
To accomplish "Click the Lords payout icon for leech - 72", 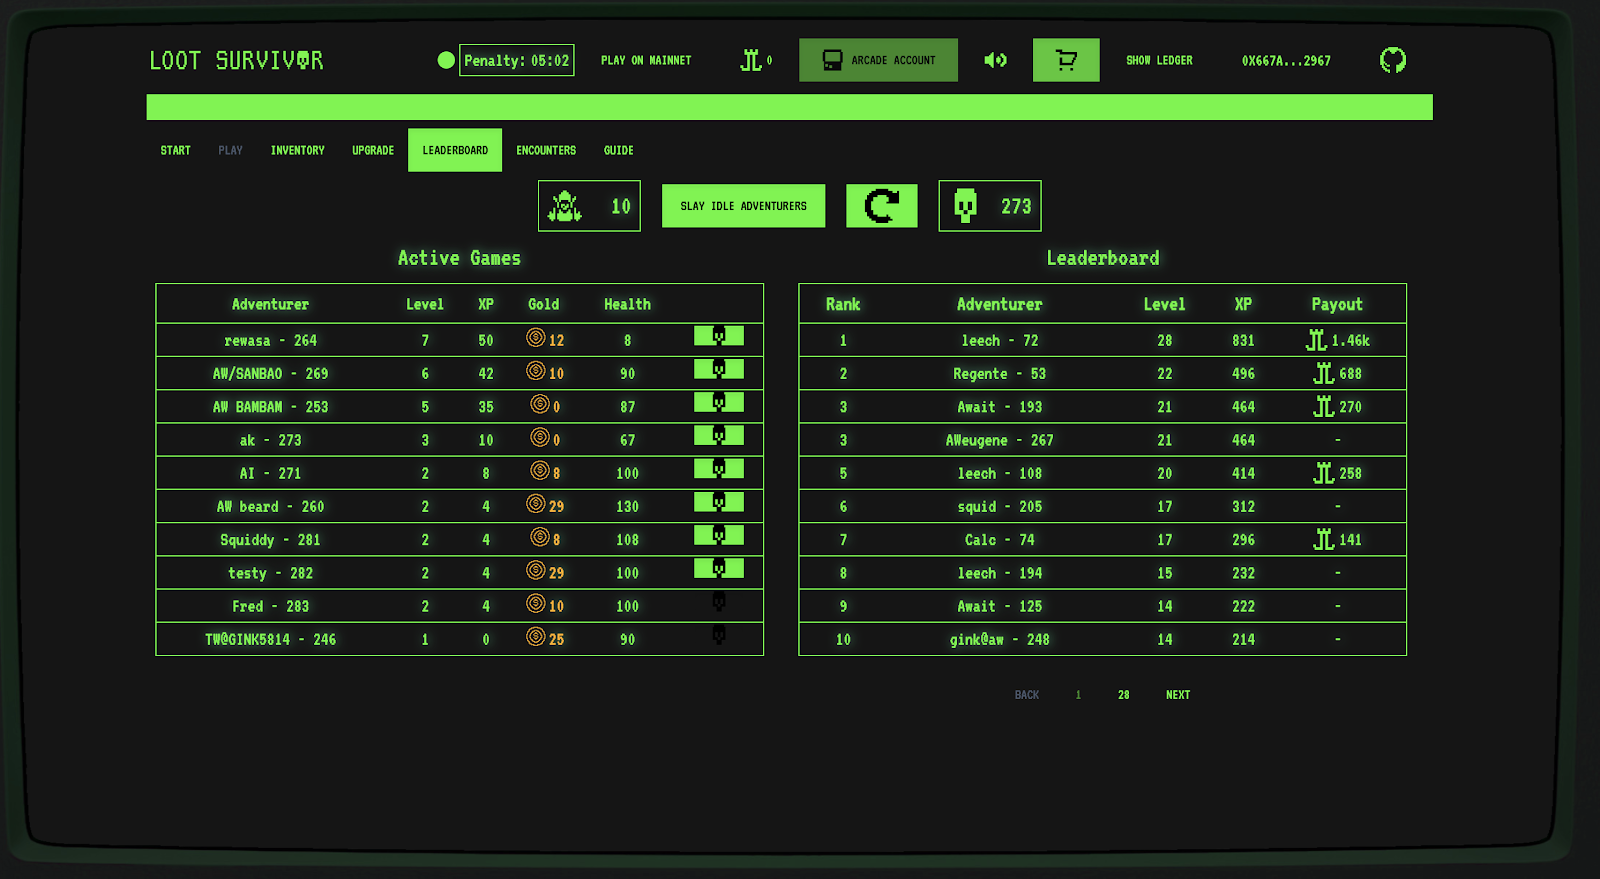I will point(1316,340).
